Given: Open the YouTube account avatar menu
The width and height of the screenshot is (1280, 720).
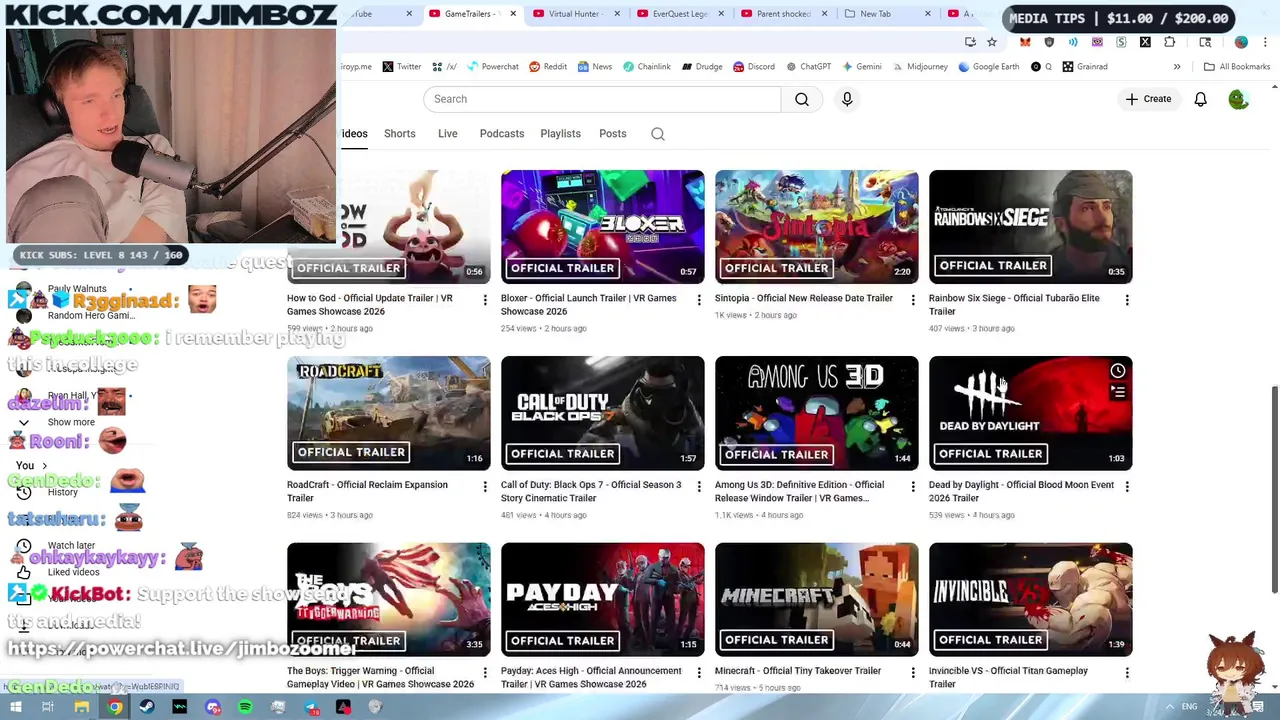Looking at the screenshot, I should 1238,99.
